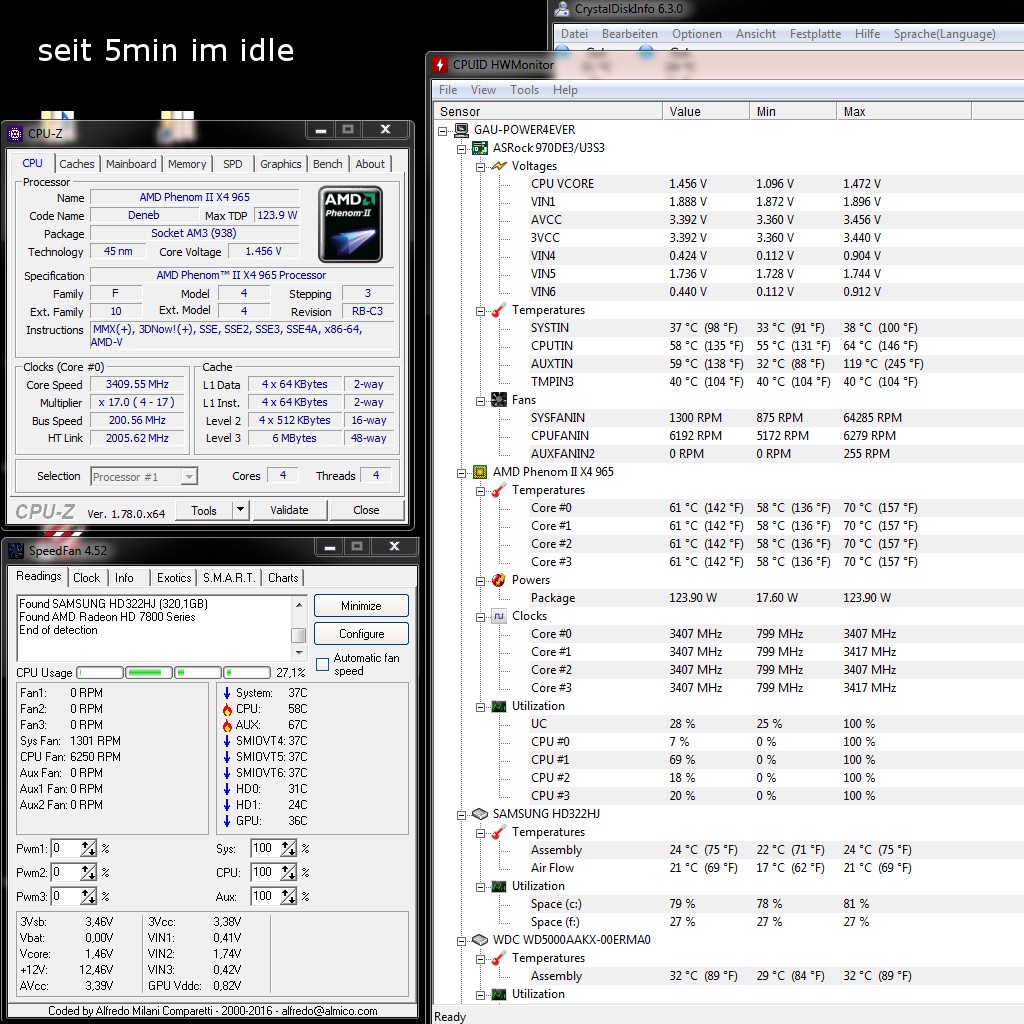Click the ASRock 970DE3/U3S3 mainboard icon
This screenshot has height=1024, width=1024.
click(x=480, y=148)
